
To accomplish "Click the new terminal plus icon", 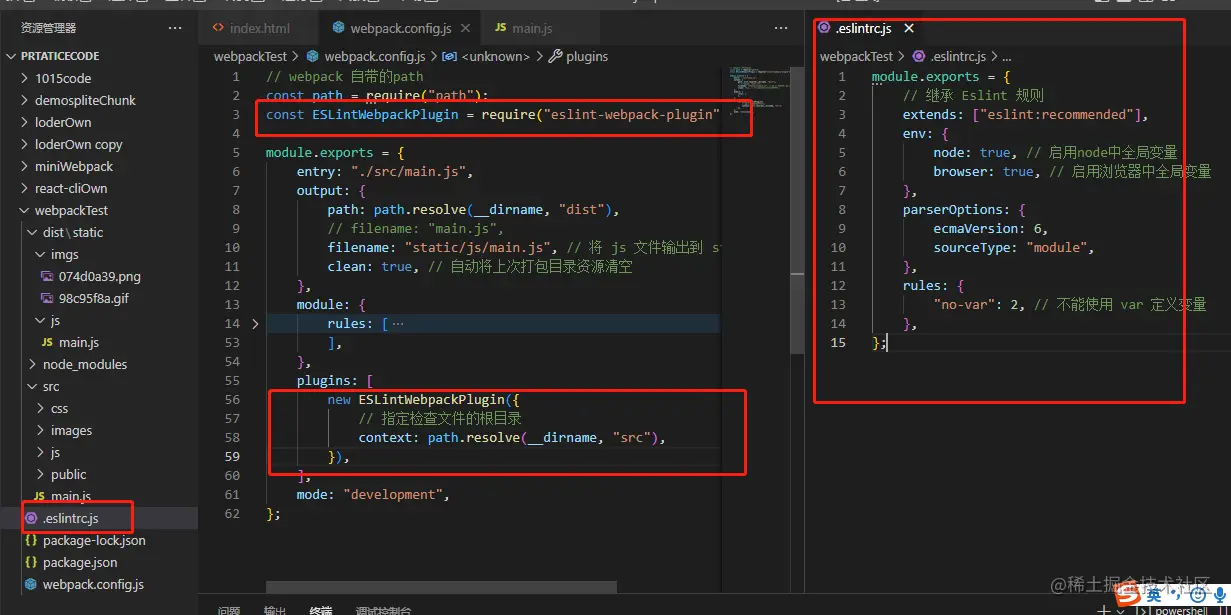I will [1103, 610].
